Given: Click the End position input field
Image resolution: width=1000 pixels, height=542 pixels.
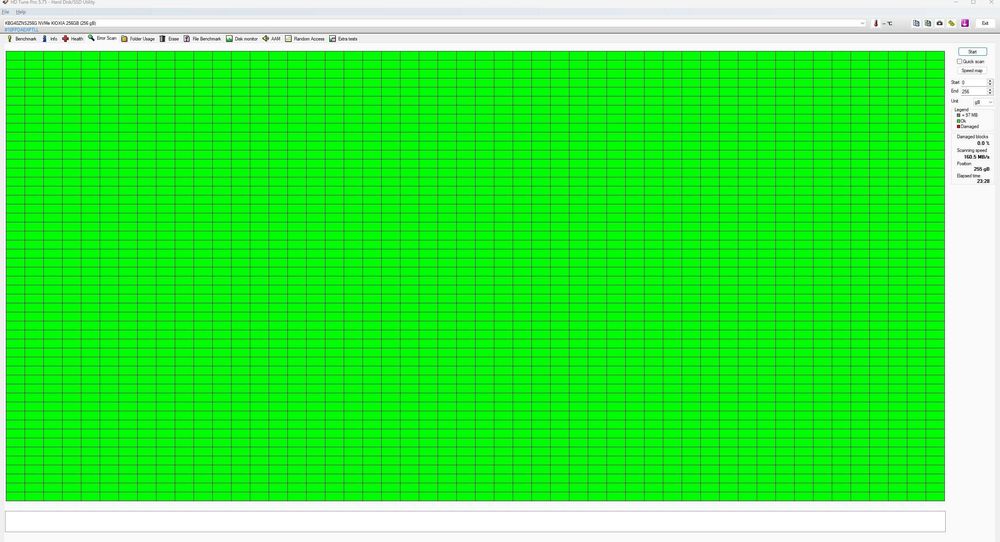Looking at the screenshot, I should pyautogui.click(x=973, y=91).
